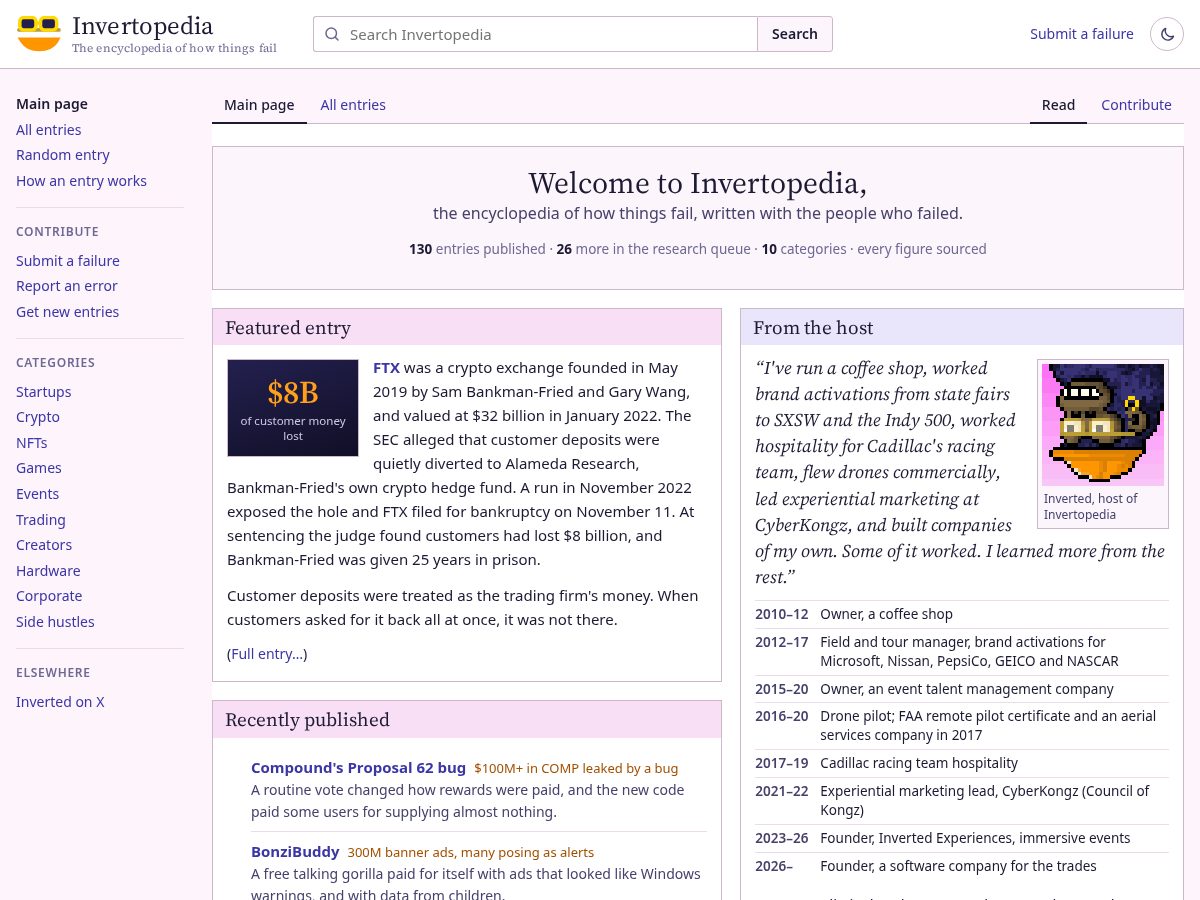Open a Random entry
This screenshot has width=1200, height=900.
pos(63,155)
